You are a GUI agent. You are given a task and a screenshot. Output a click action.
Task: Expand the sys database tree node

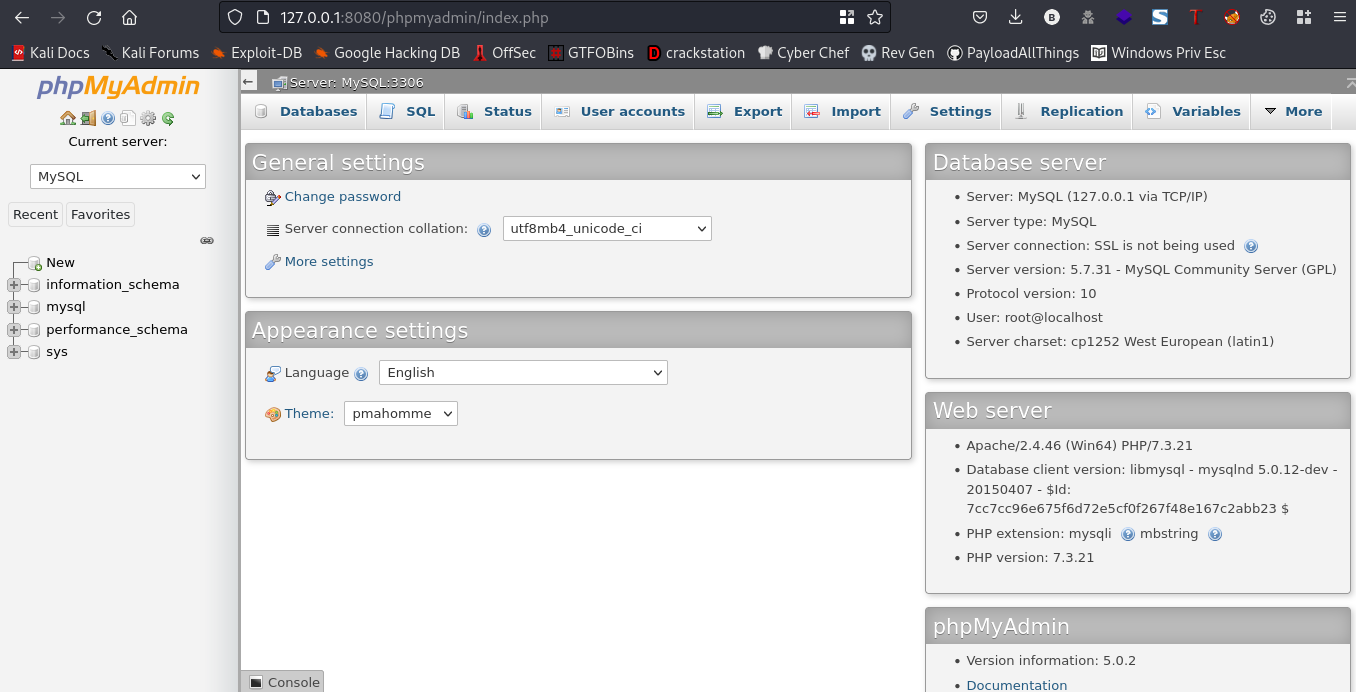[x=14, y=352]
